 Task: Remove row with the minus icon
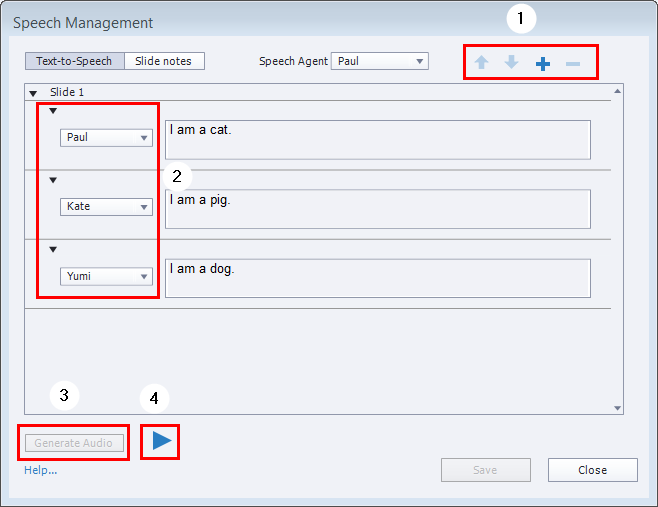point(573,64)
